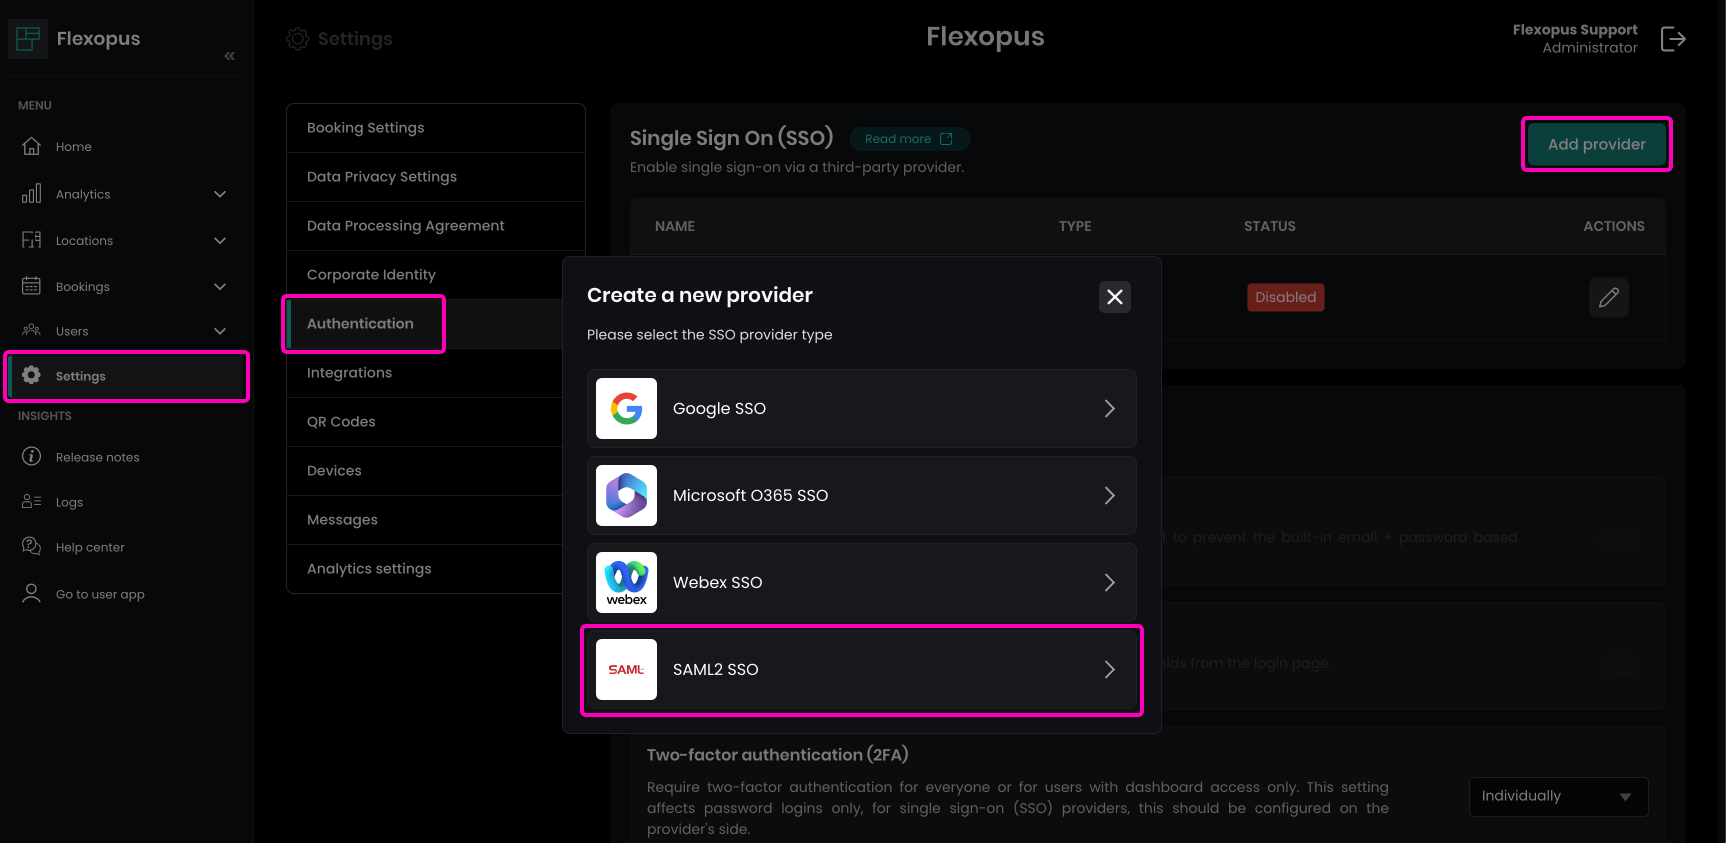Click the Home icon in the sidebar

coord(31,146)
